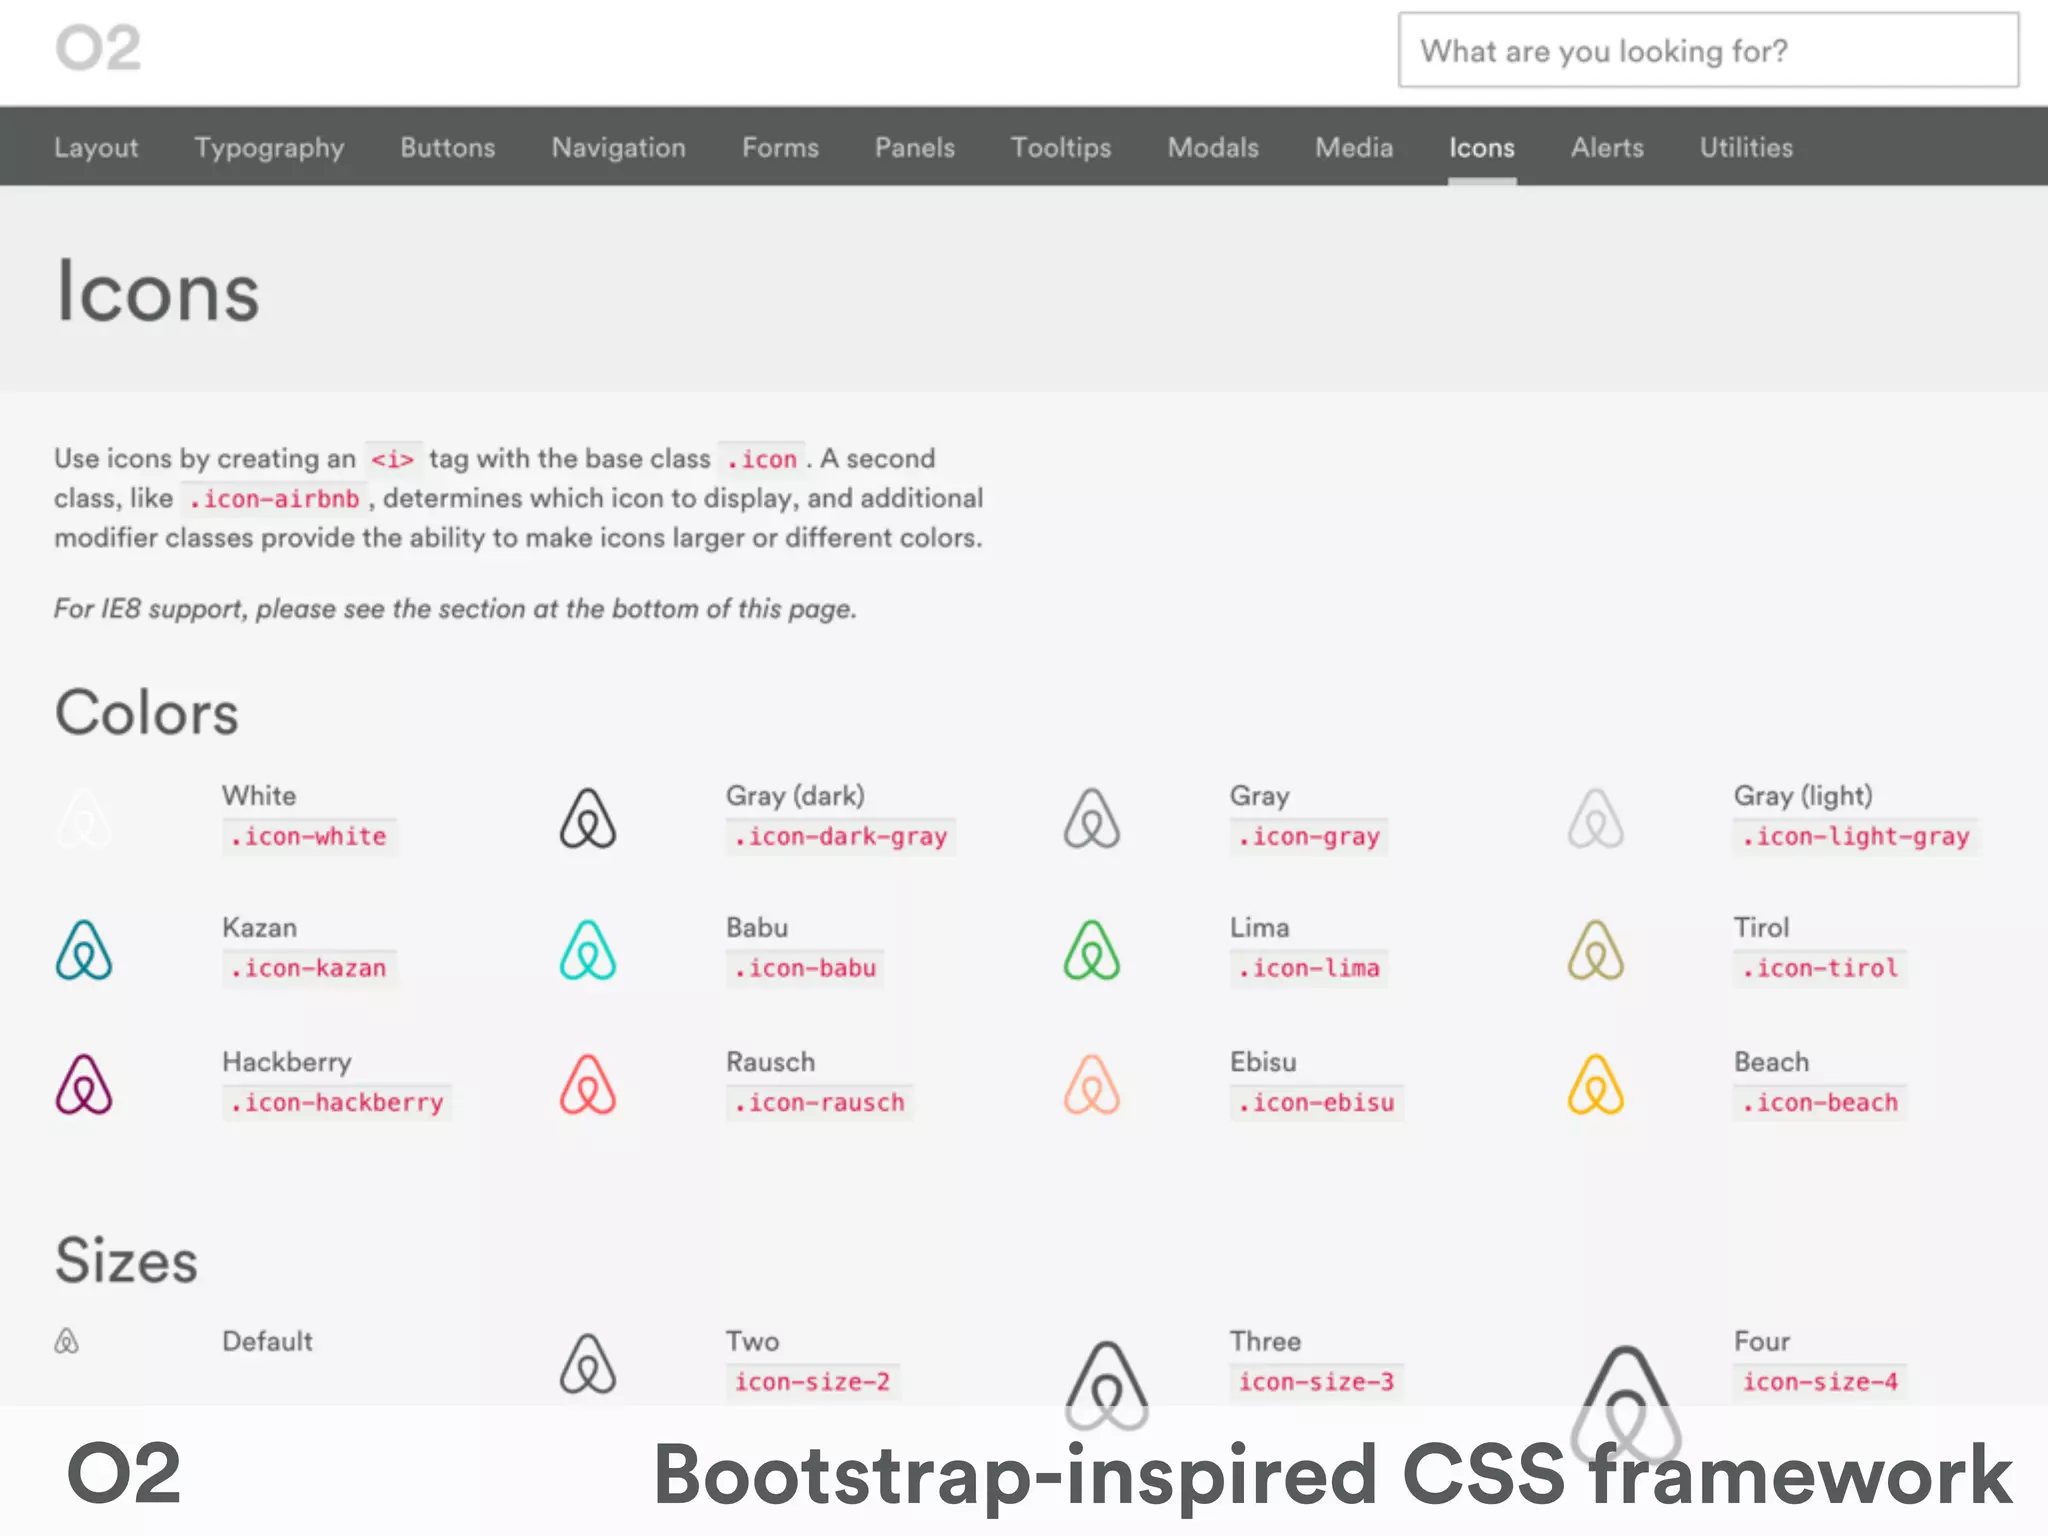Select the active Icons tab

[x=1482, y=147]
